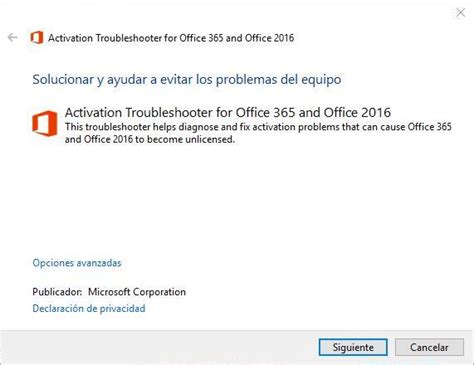Click the word equipo in blue heading
Image resolution: width=474 pixels, height=365 pixels.
click(321, 80)
